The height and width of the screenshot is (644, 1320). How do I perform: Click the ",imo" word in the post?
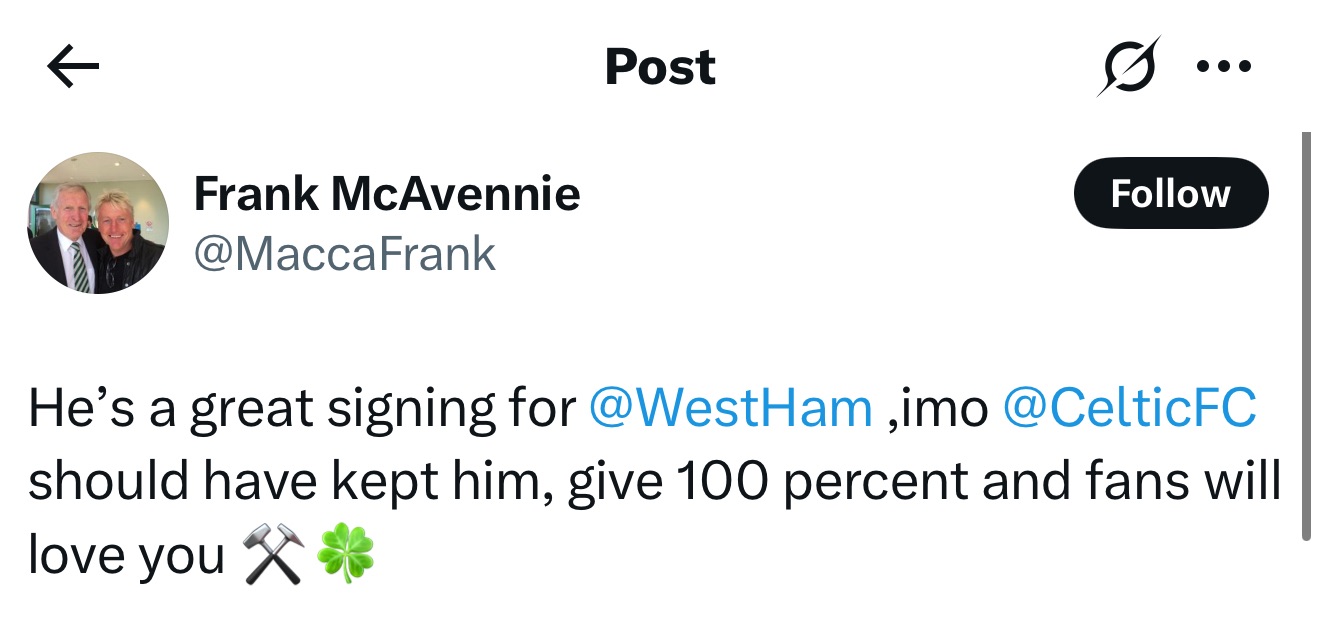937,409
